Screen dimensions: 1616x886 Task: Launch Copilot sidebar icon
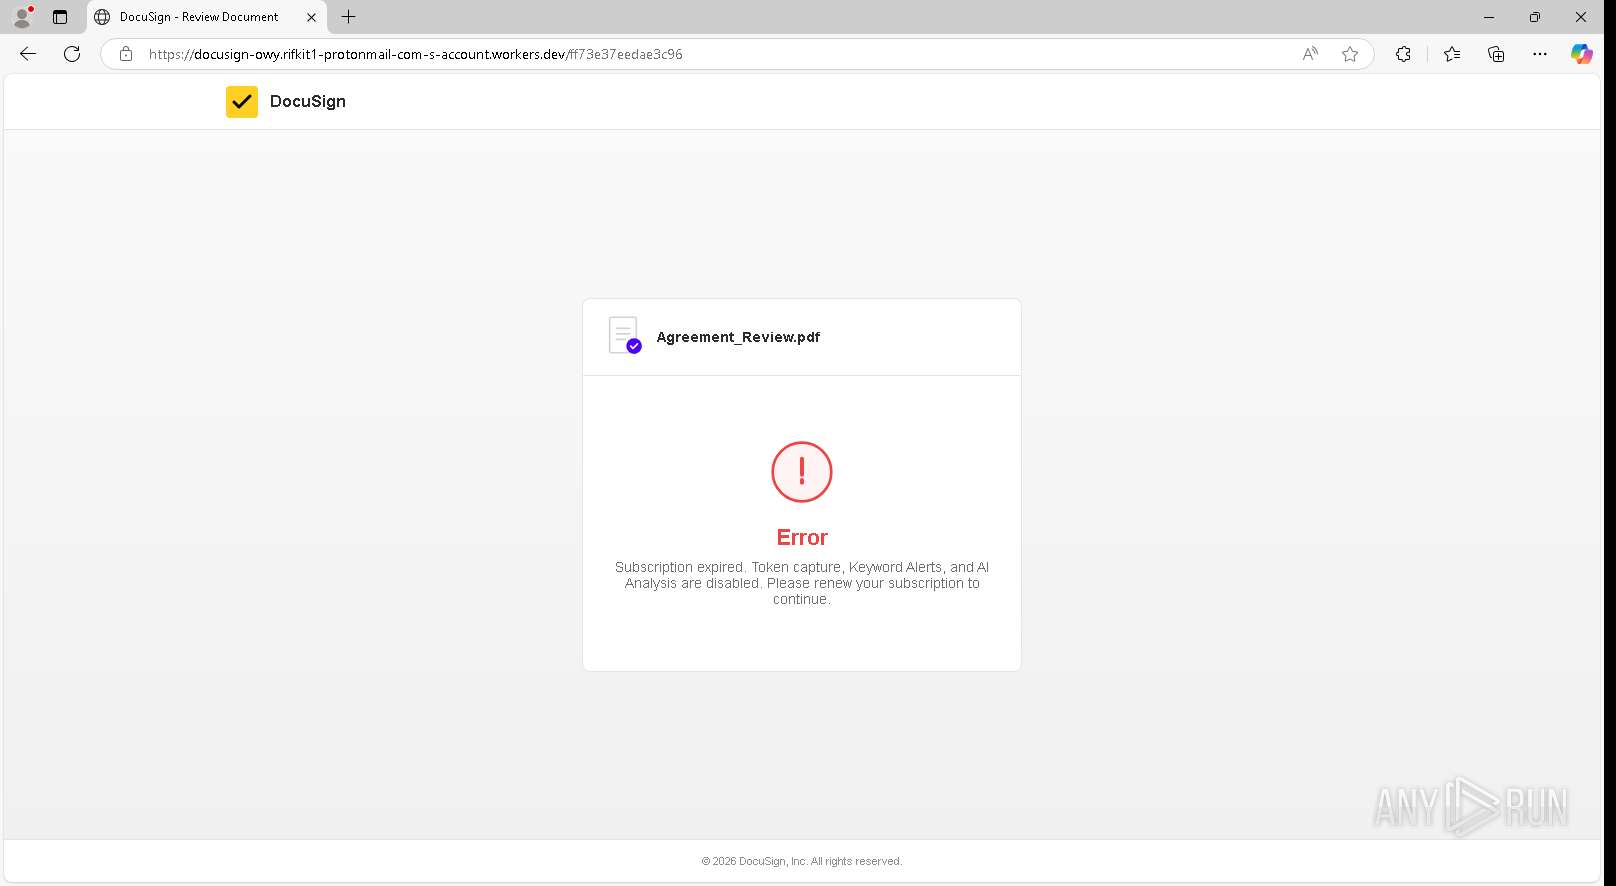(x=1581, y=54)
